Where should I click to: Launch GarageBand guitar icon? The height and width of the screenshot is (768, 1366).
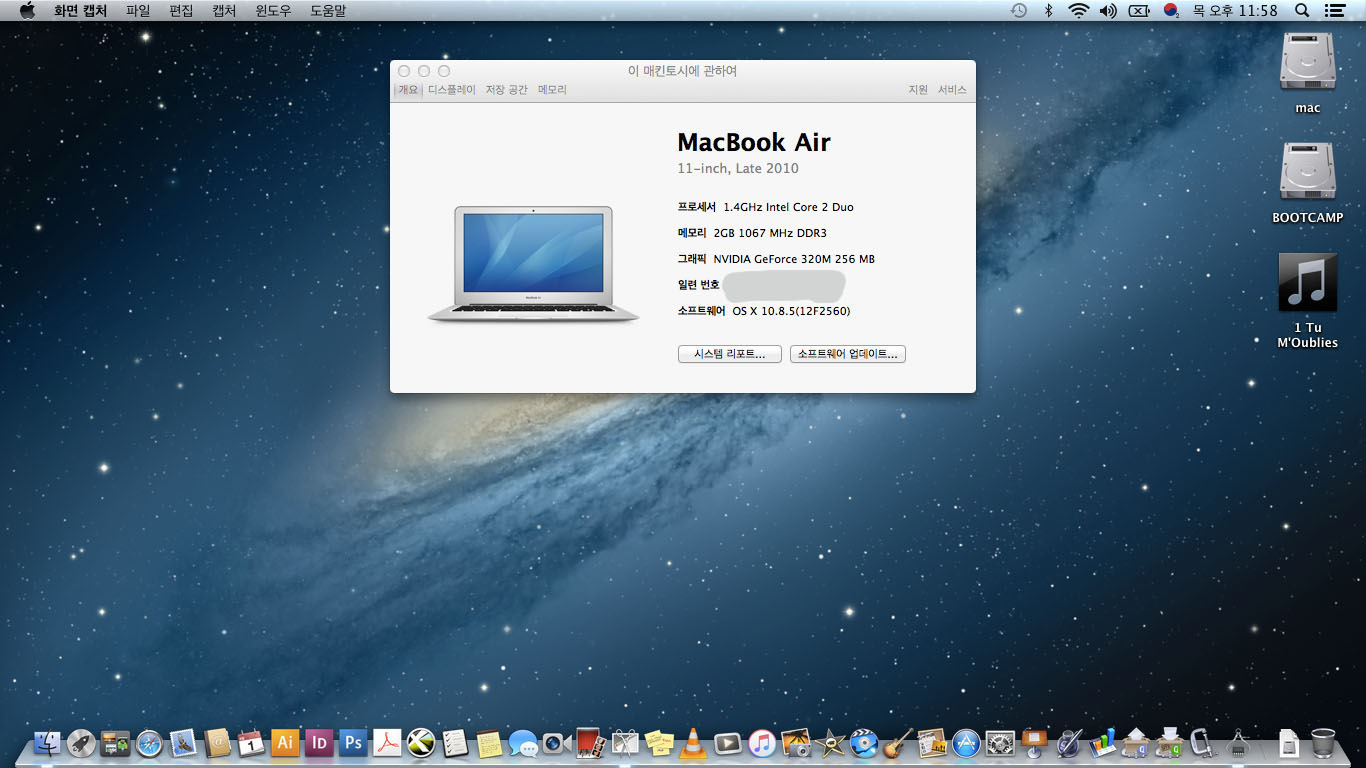pyautogui.click(x=898, y=742)
